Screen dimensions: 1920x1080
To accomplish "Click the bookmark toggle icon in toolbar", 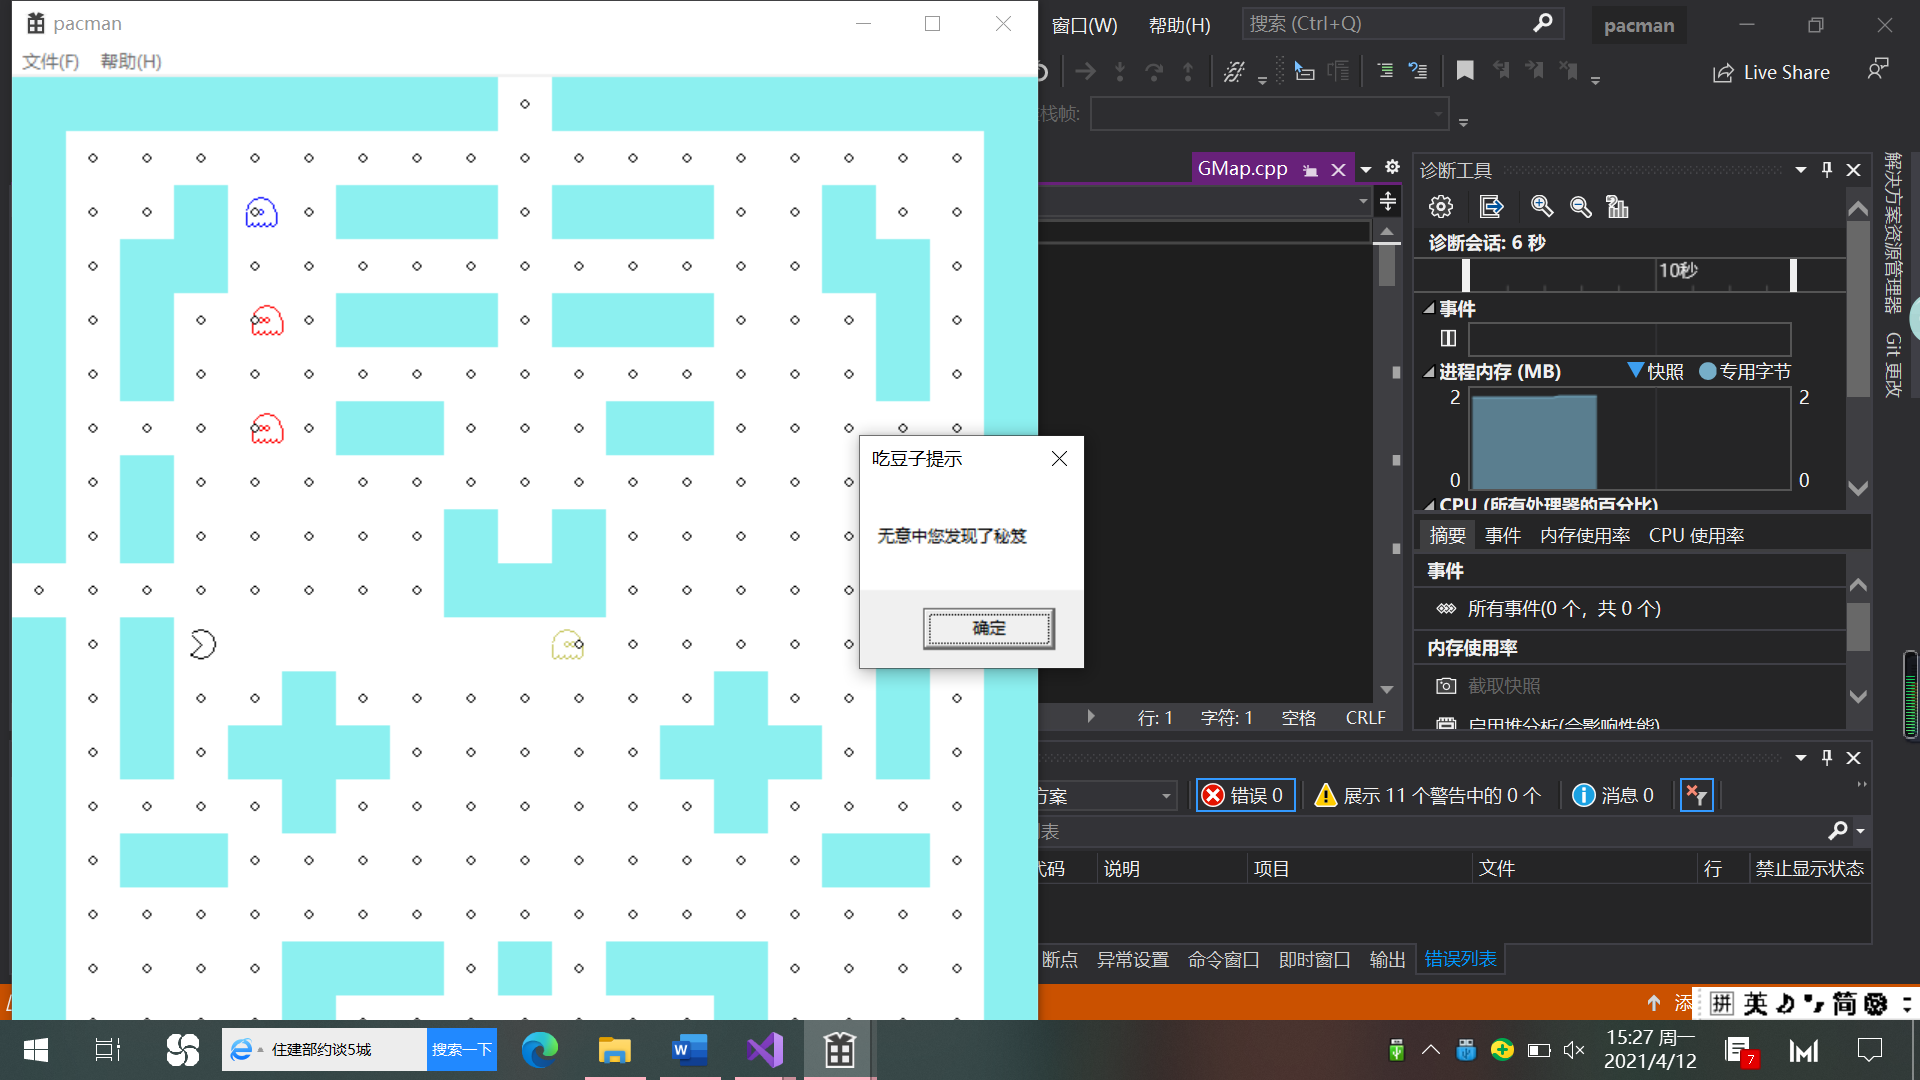I will tap(1465, 70).
